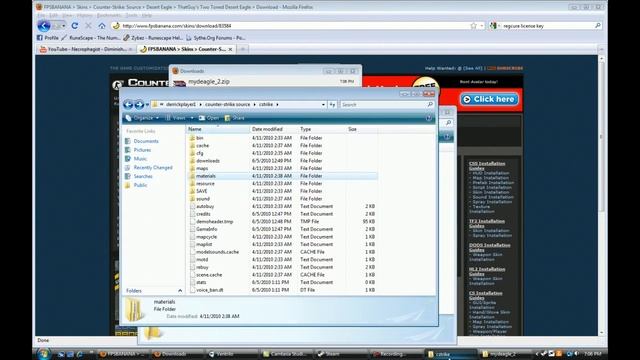Select the SAVE folder
640x360 pixels.
pos(202,191)
